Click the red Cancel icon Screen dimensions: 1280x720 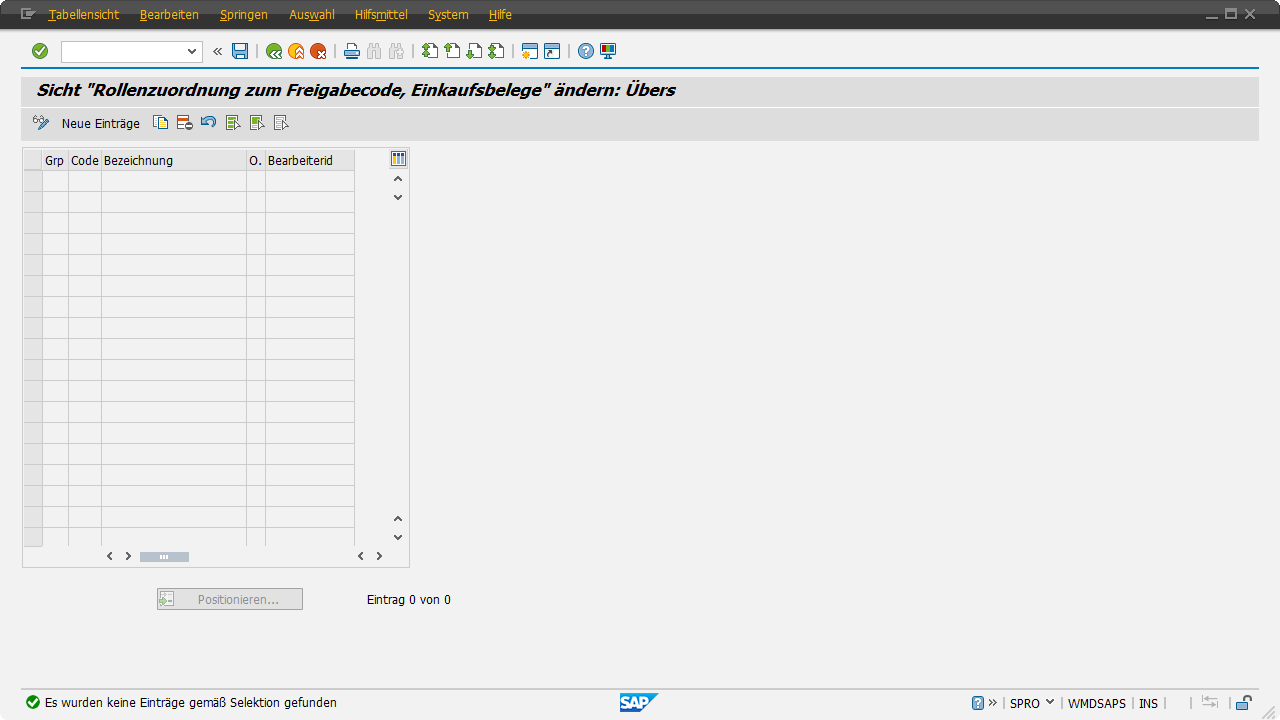[318, 51]
